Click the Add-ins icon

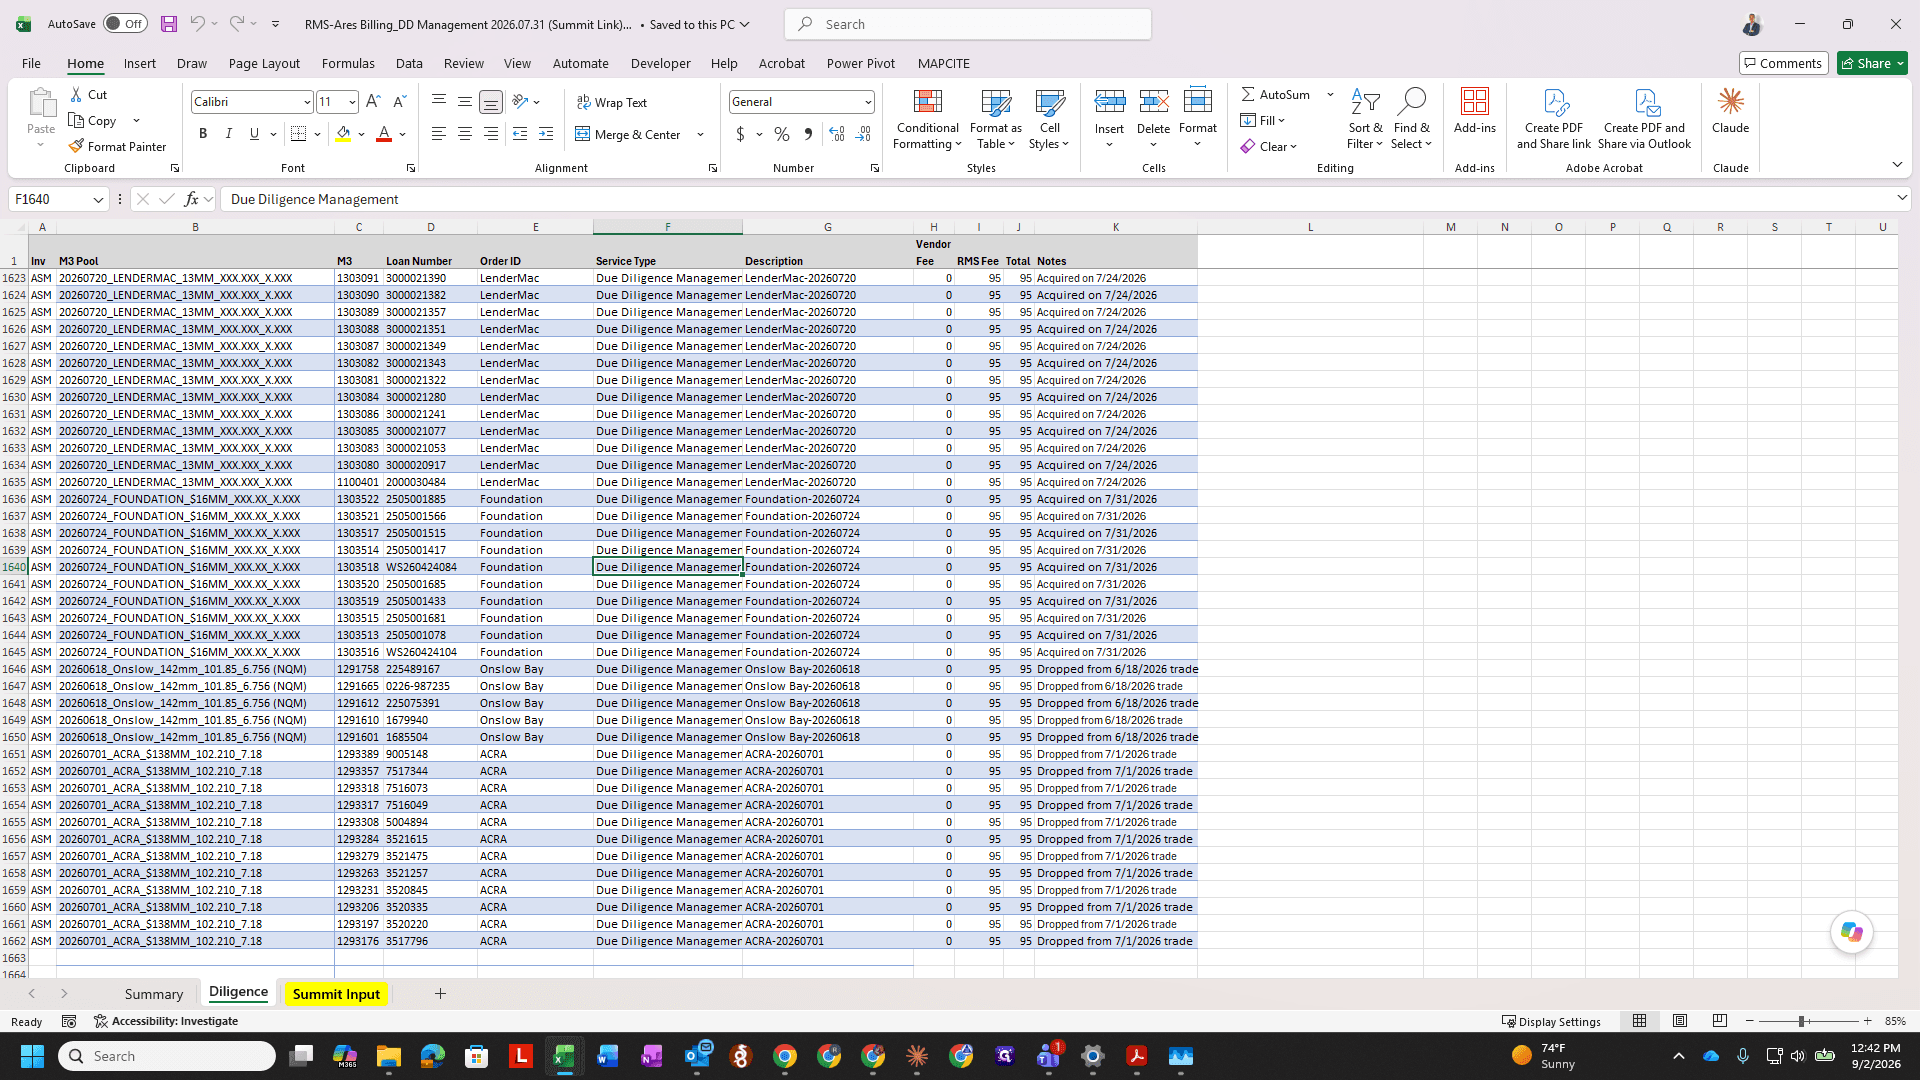(1475, 102)
